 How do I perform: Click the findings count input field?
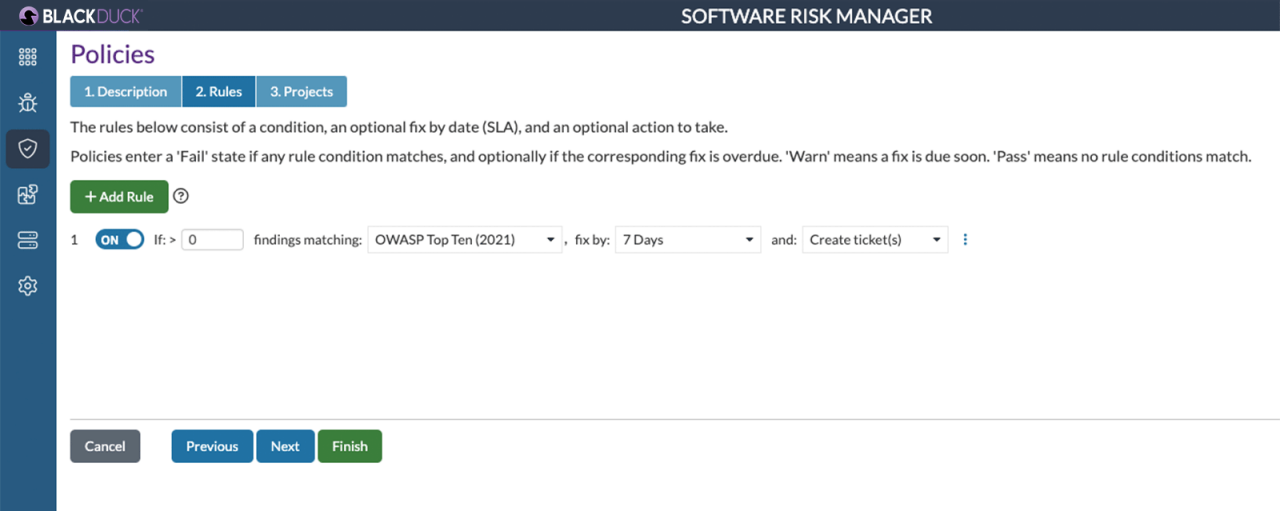pyautogui.click(x=212, y=240)
